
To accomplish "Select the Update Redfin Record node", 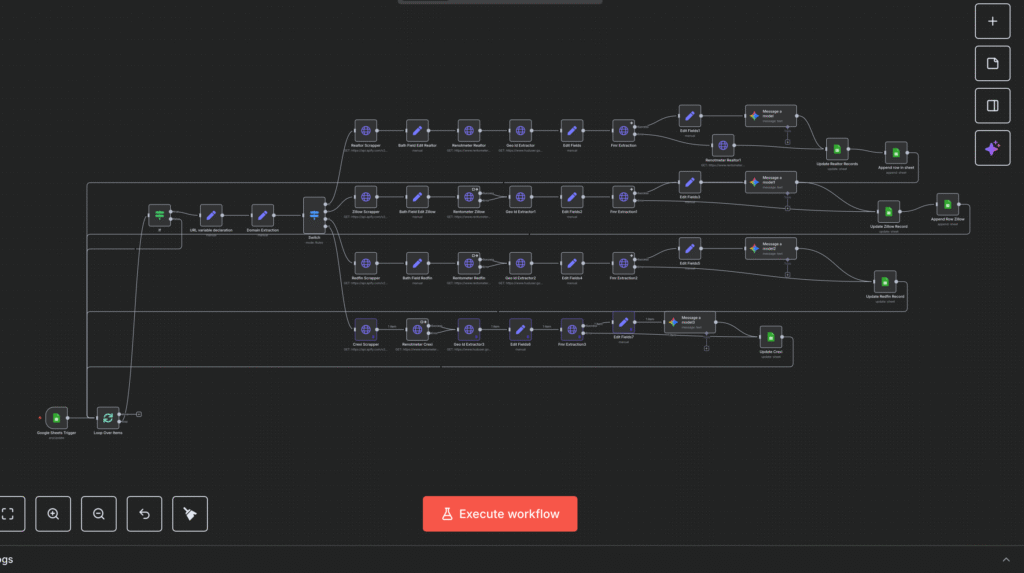I will 885,282.
